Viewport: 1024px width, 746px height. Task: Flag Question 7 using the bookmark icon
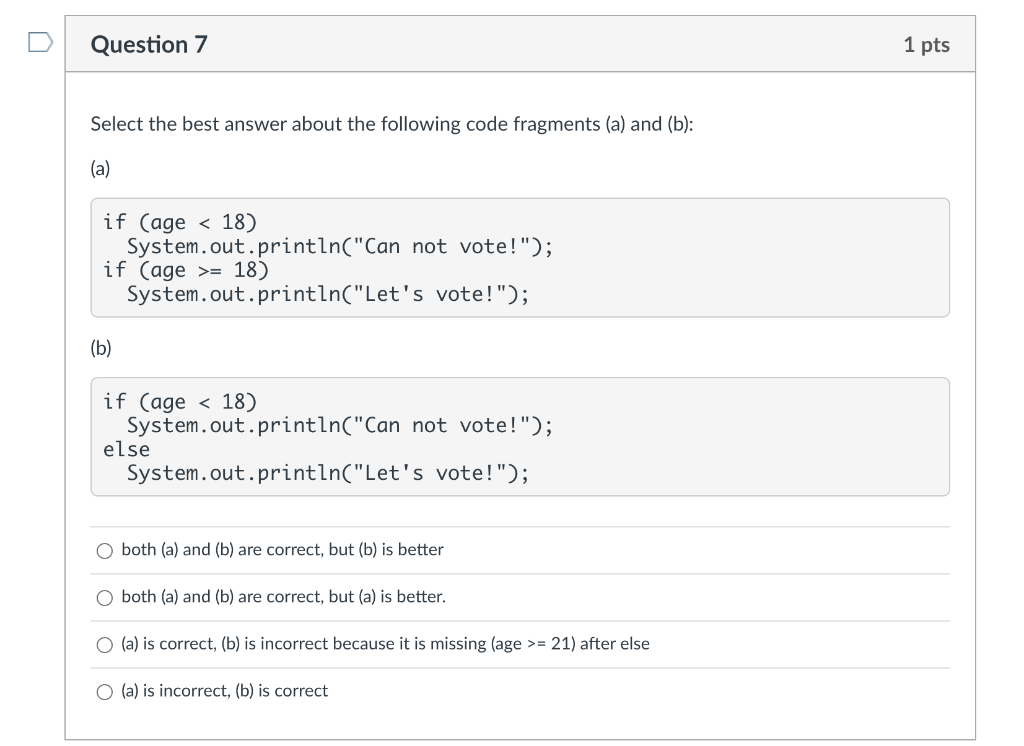point(40,42)
